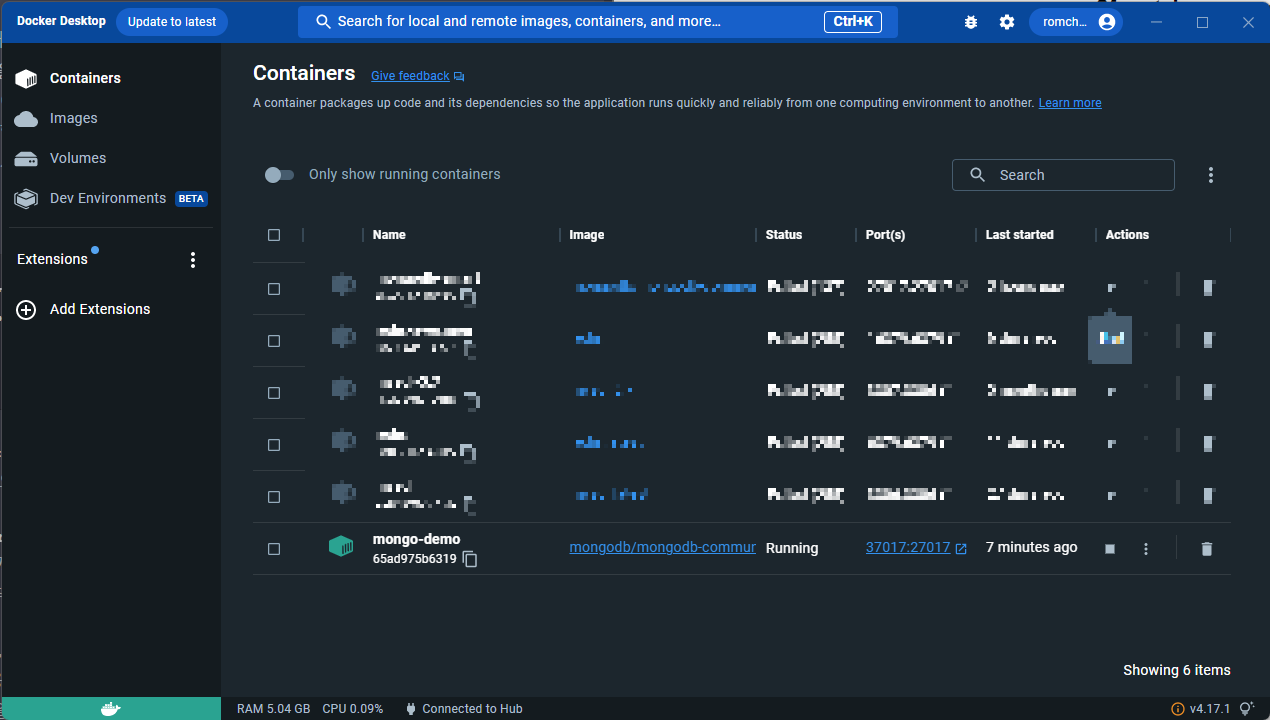
Task: Click Add Extensions plus icon
Action: 26,309
